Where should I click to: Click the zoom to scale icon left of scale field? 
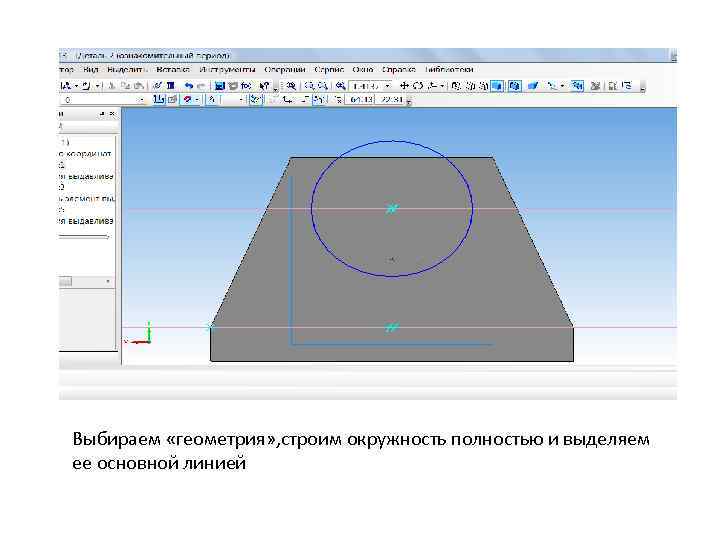click(340, 86)
